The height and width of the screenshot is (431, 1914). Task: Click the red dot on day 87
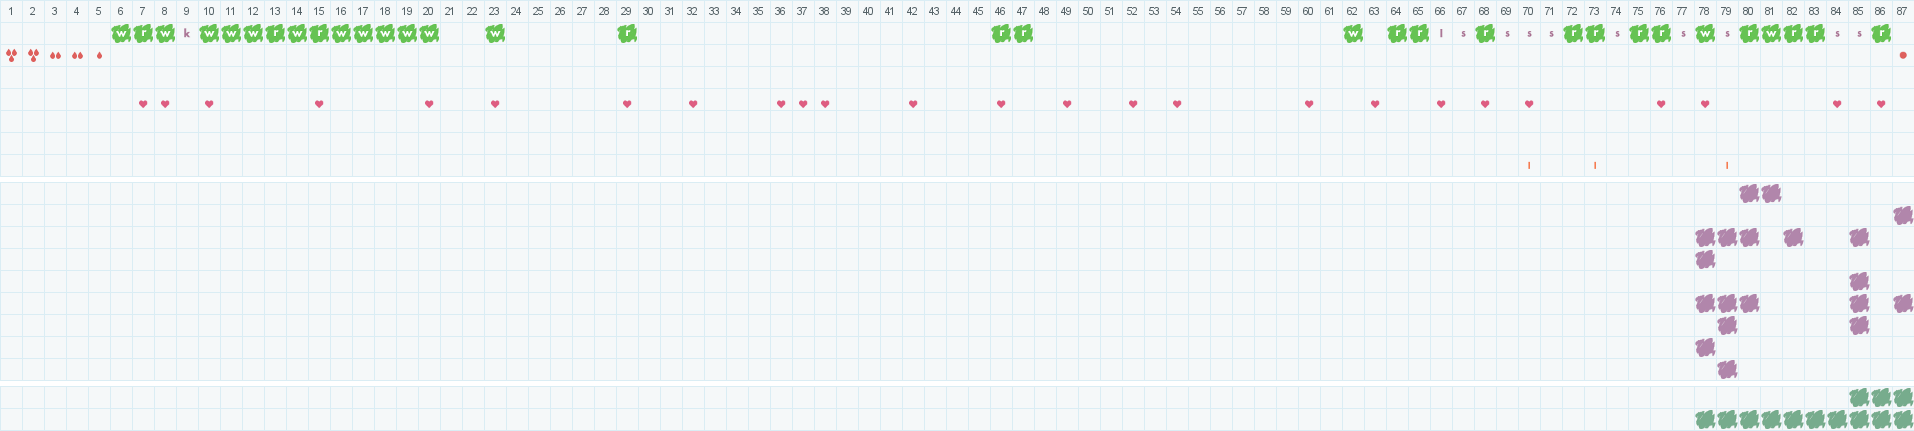pyautogui.click(x=1903, y=56)
